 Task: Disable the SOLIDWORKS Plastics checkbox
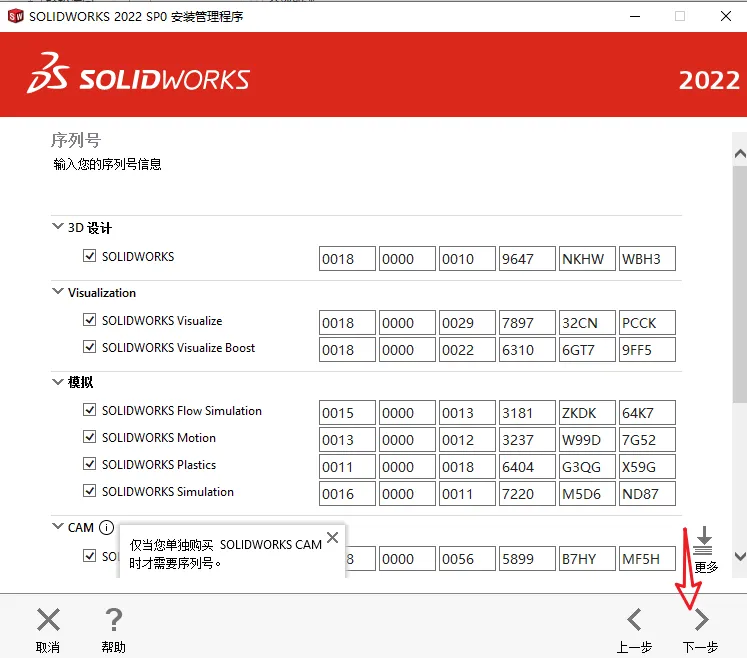coord(89,464)
